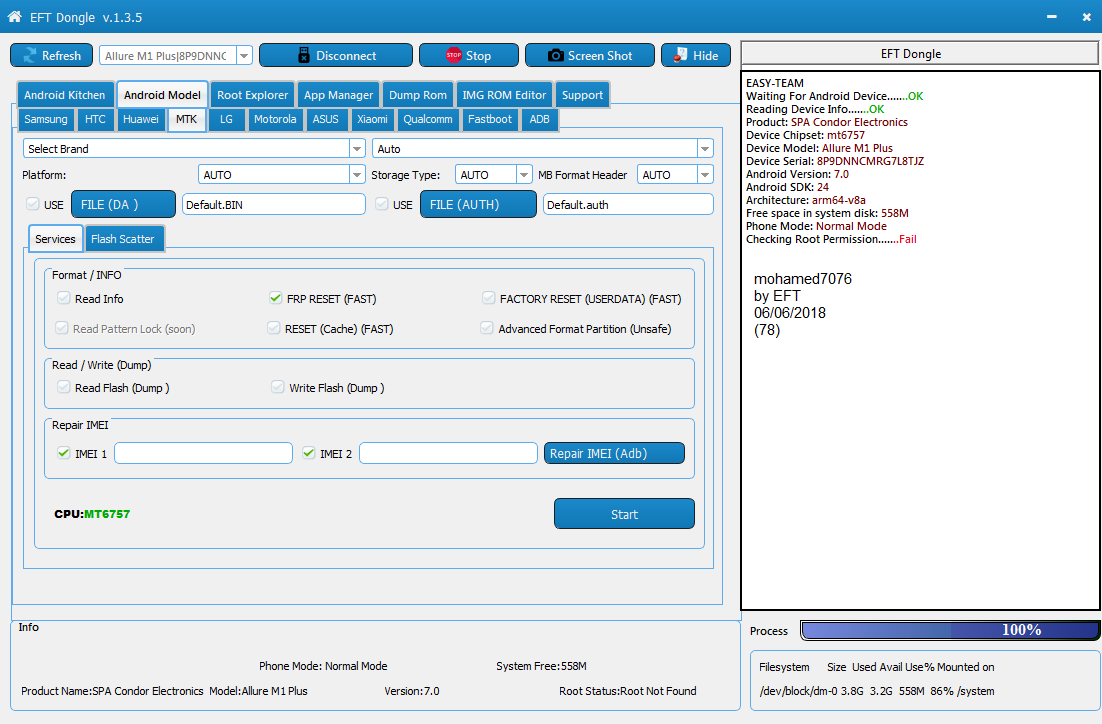Click the FILE (DA) button

coord(123,205)
